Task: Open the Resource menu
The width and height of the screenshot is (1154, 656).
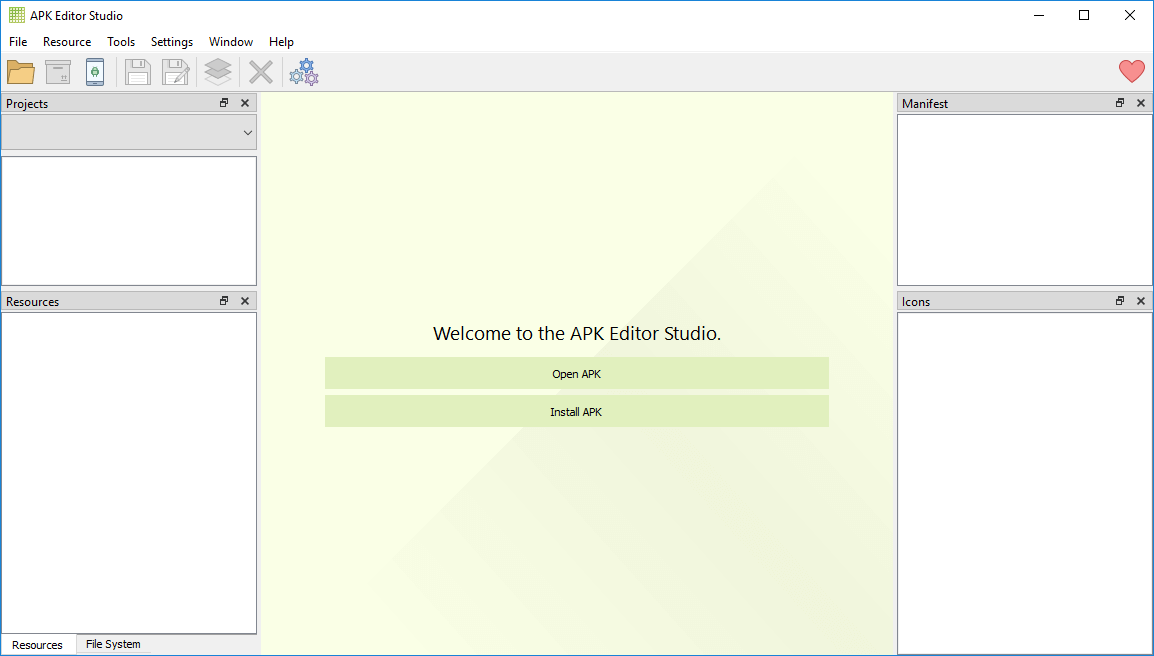Action: click(x=67, y=42)
